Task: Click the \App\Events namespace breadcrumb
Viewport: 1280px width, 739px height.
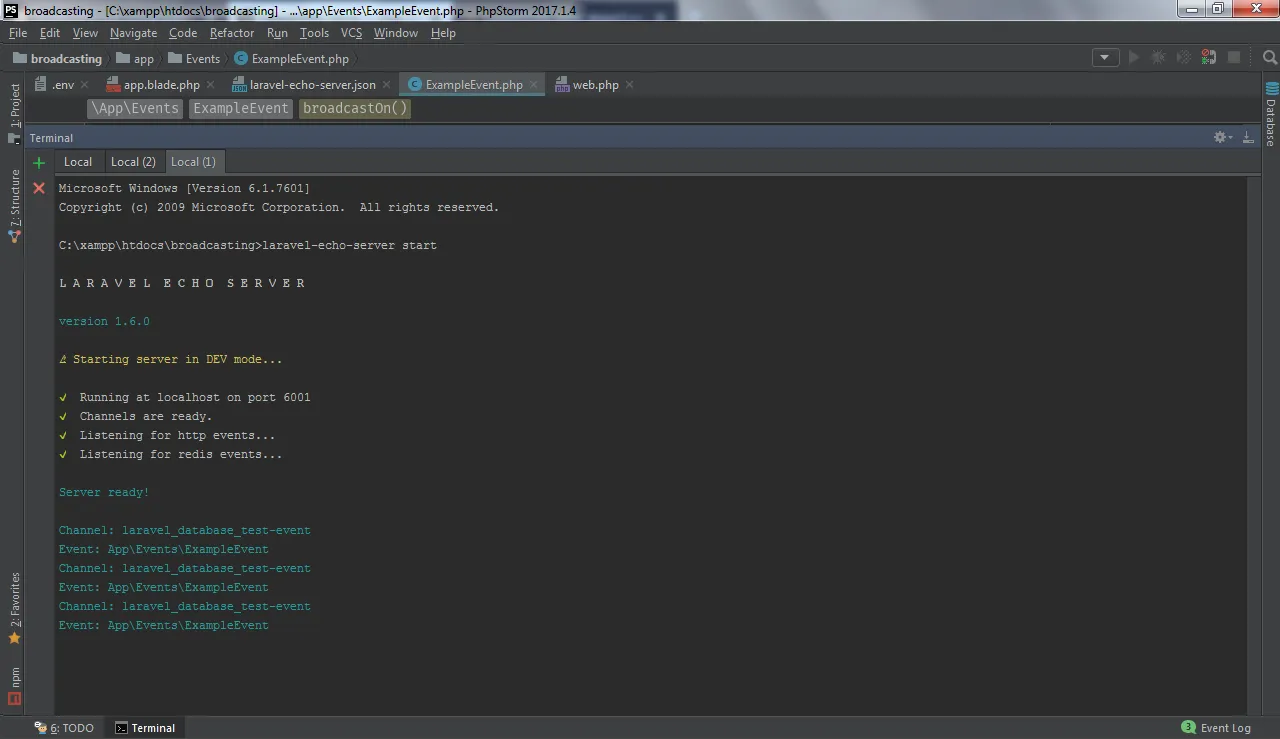Action: (x=135, y=108)
